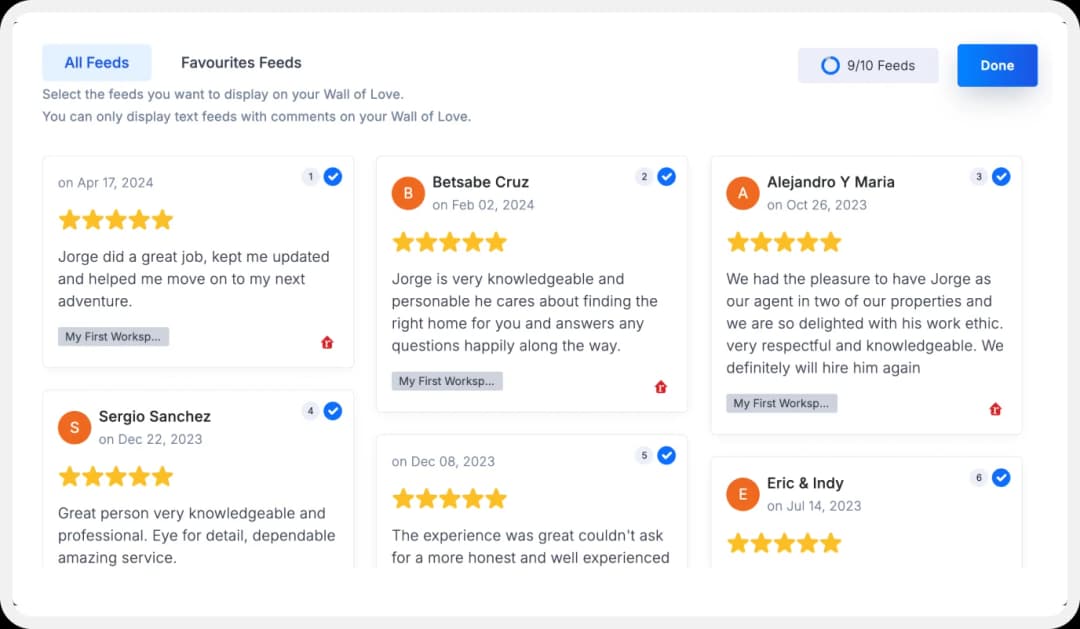Click the truncated workspace tag on Betsabe's review
The width and height of the screenshot is (1080, 629).
tap(447, 381)
